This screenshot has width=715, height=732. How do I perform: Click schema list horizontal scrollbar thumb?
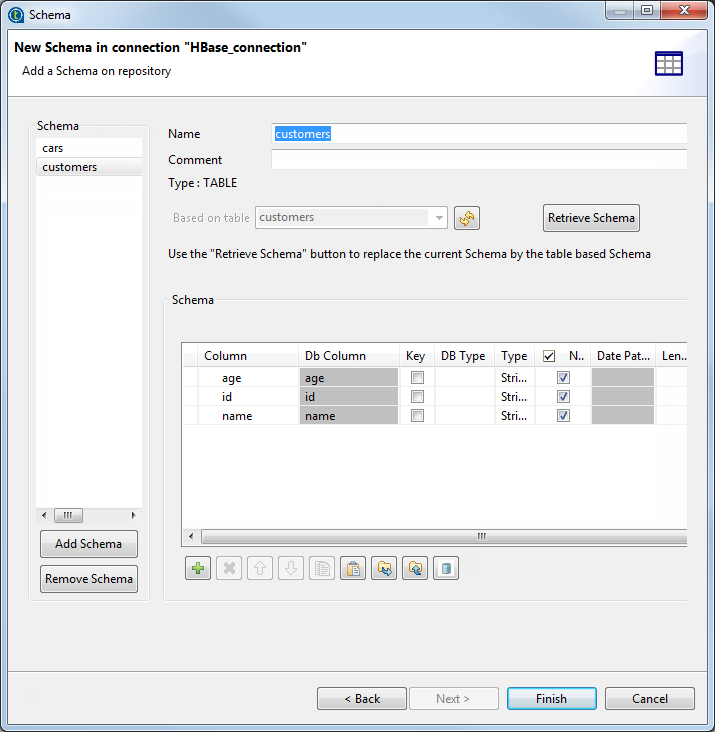pos(68,515)
